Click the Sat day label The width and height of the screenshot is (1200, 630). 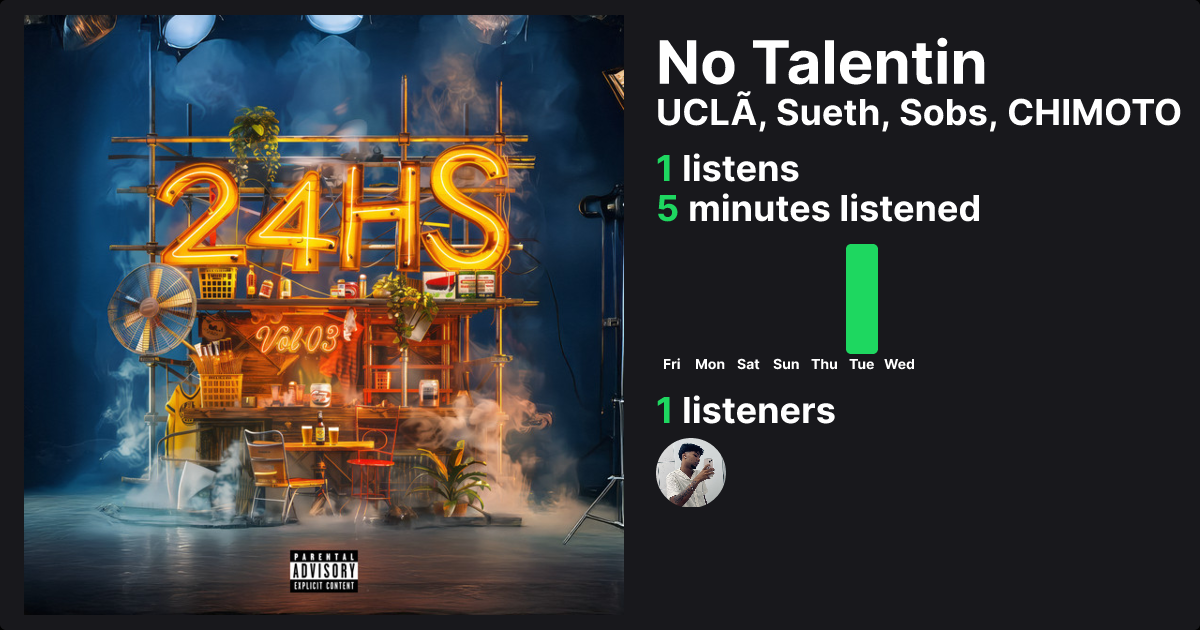[x=748, y=364]
